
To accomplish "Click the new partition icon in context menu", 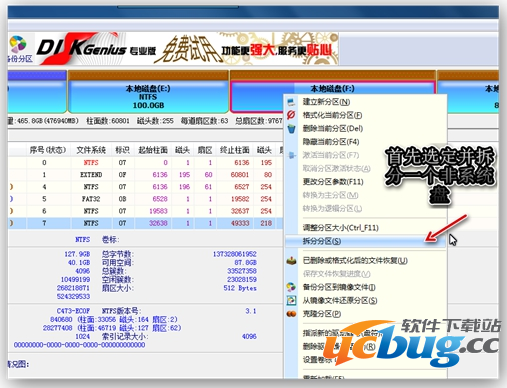I will click(291, 102).
